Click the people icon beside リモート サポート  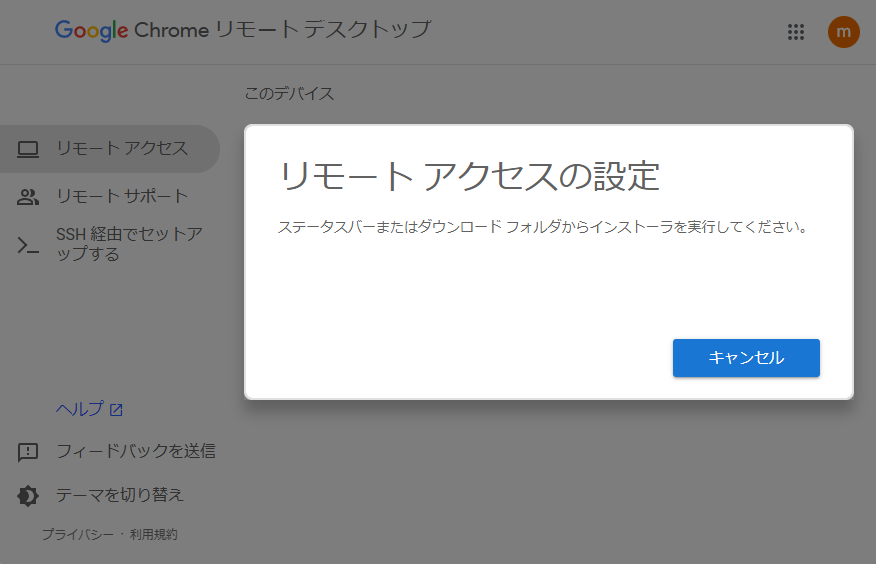28,197
